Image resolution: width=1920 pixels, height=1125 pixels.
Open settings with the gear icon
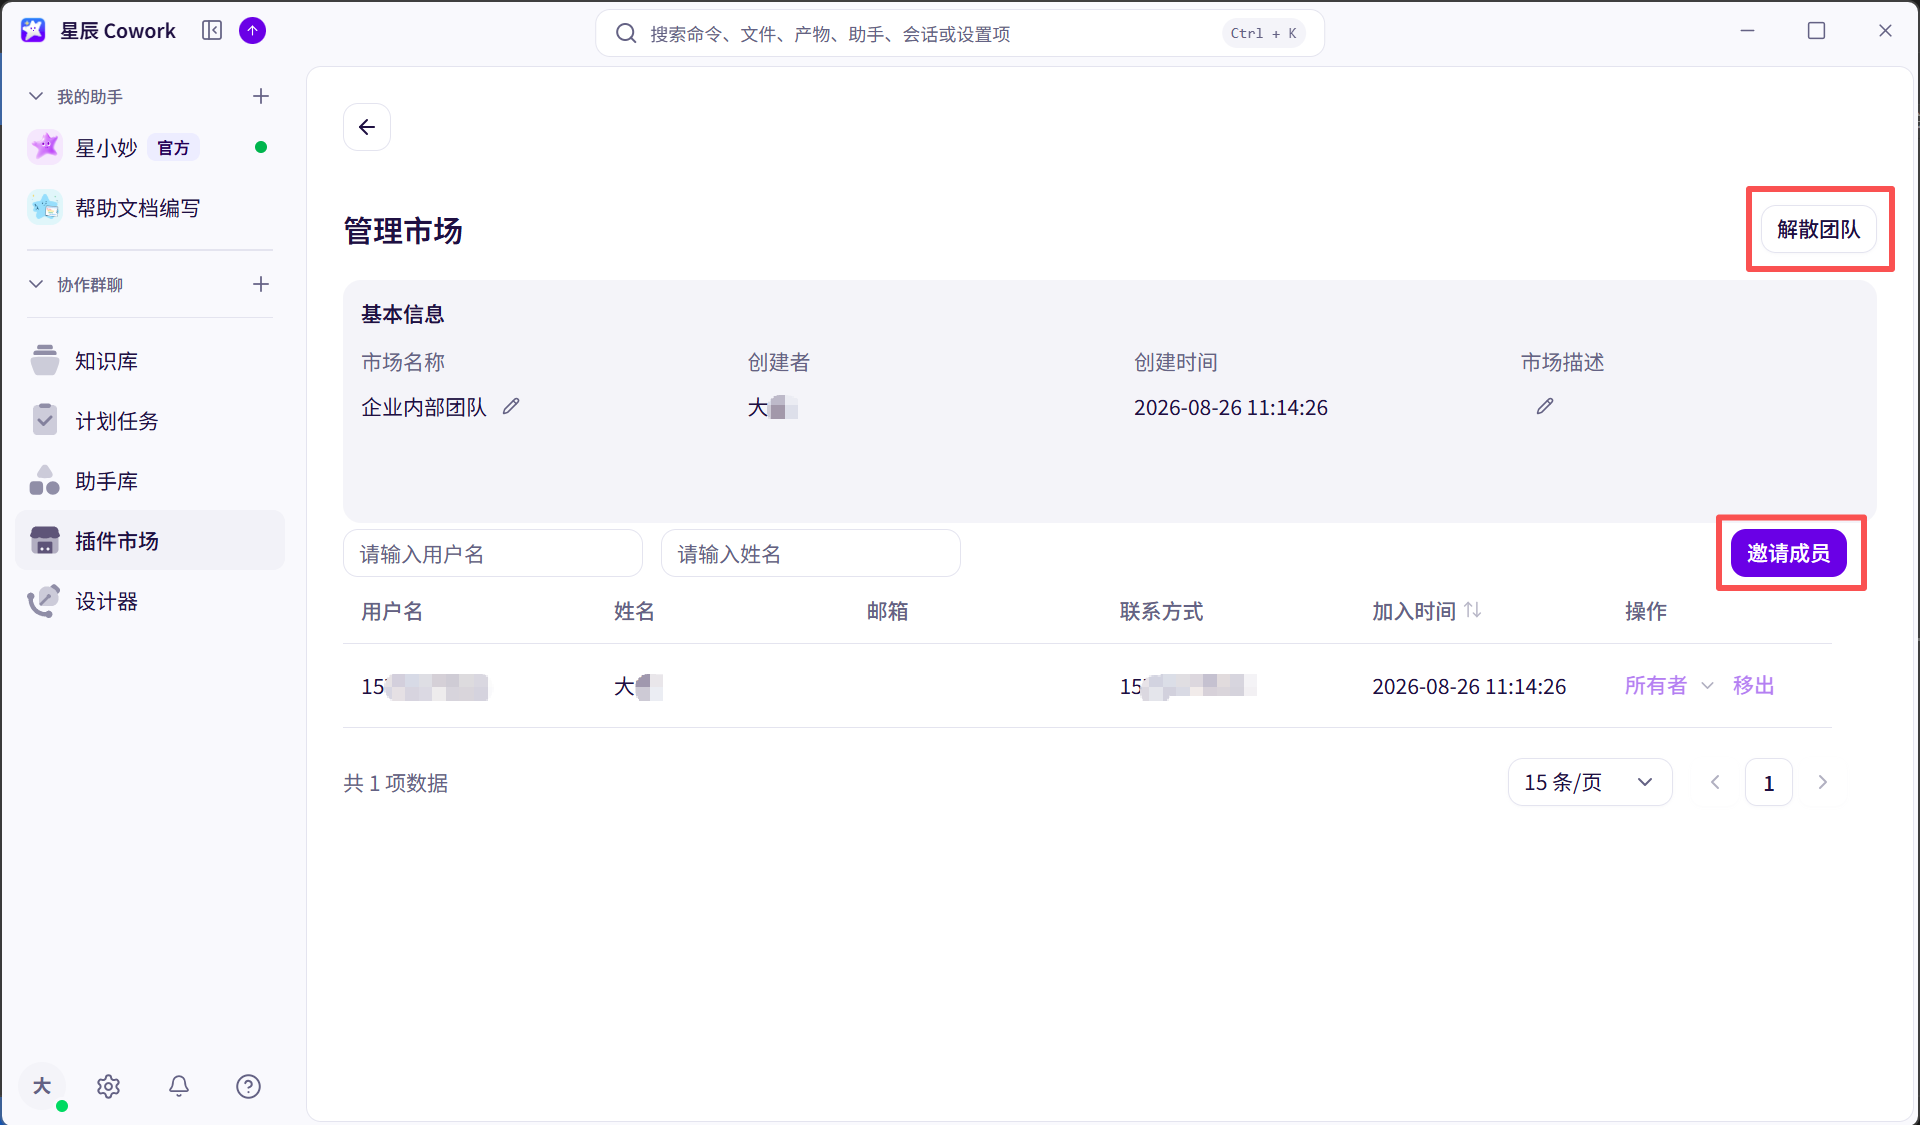(x=109, y=1086)
